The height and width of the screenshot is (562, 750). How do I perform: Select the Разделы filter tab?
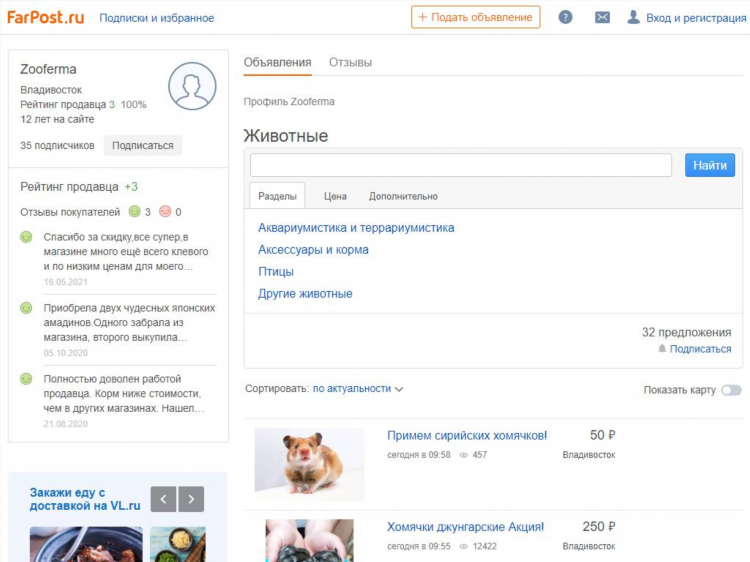click(x=277, y=196)
